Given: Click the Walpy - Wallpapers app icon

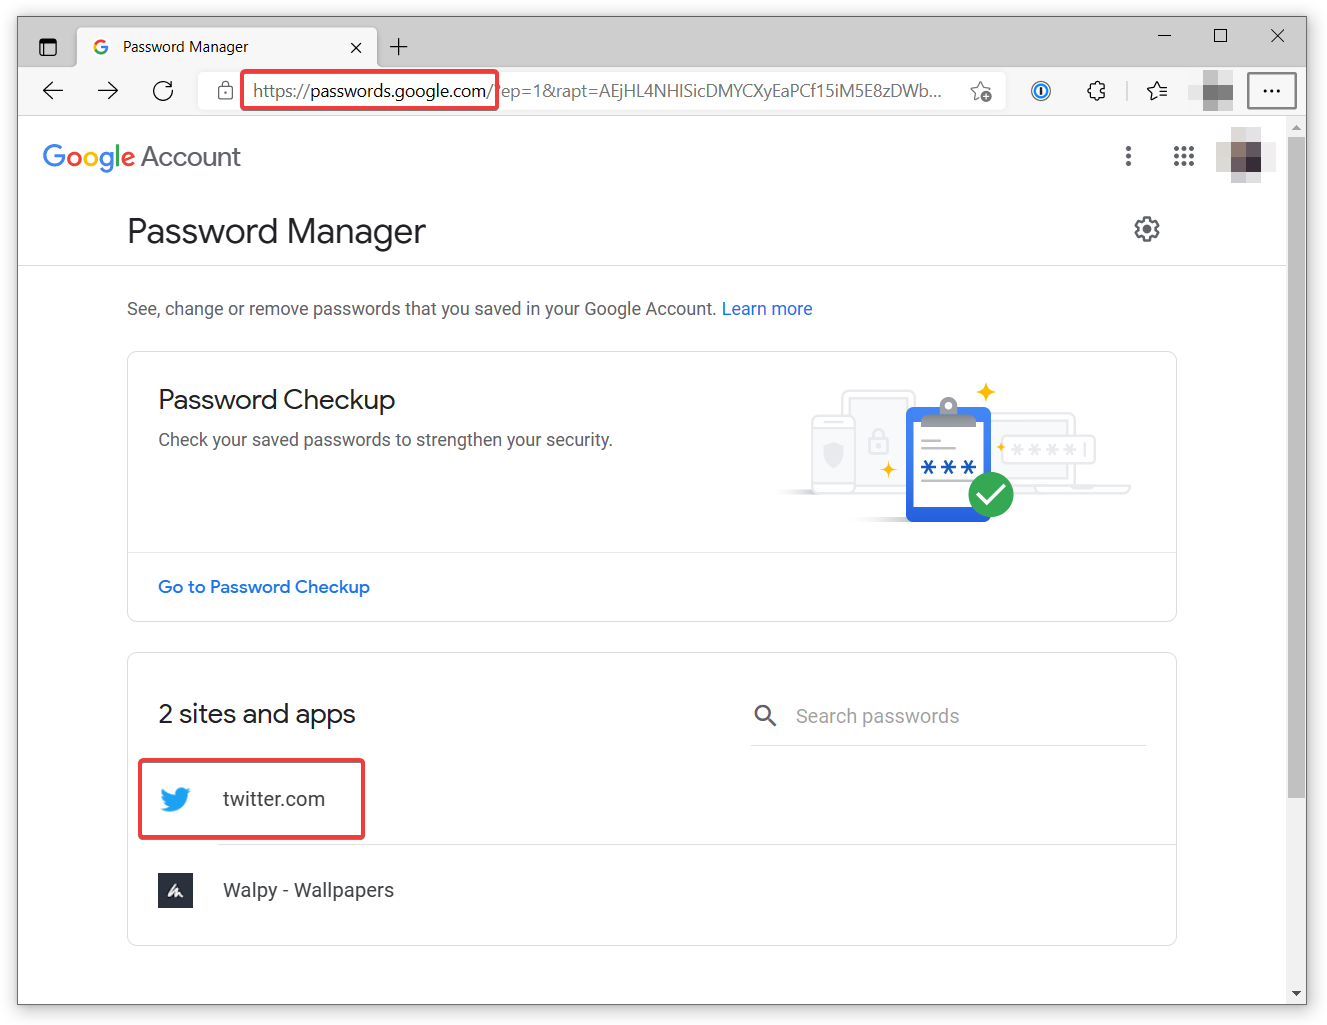Looking at the screenshot, I should point(175,890).
